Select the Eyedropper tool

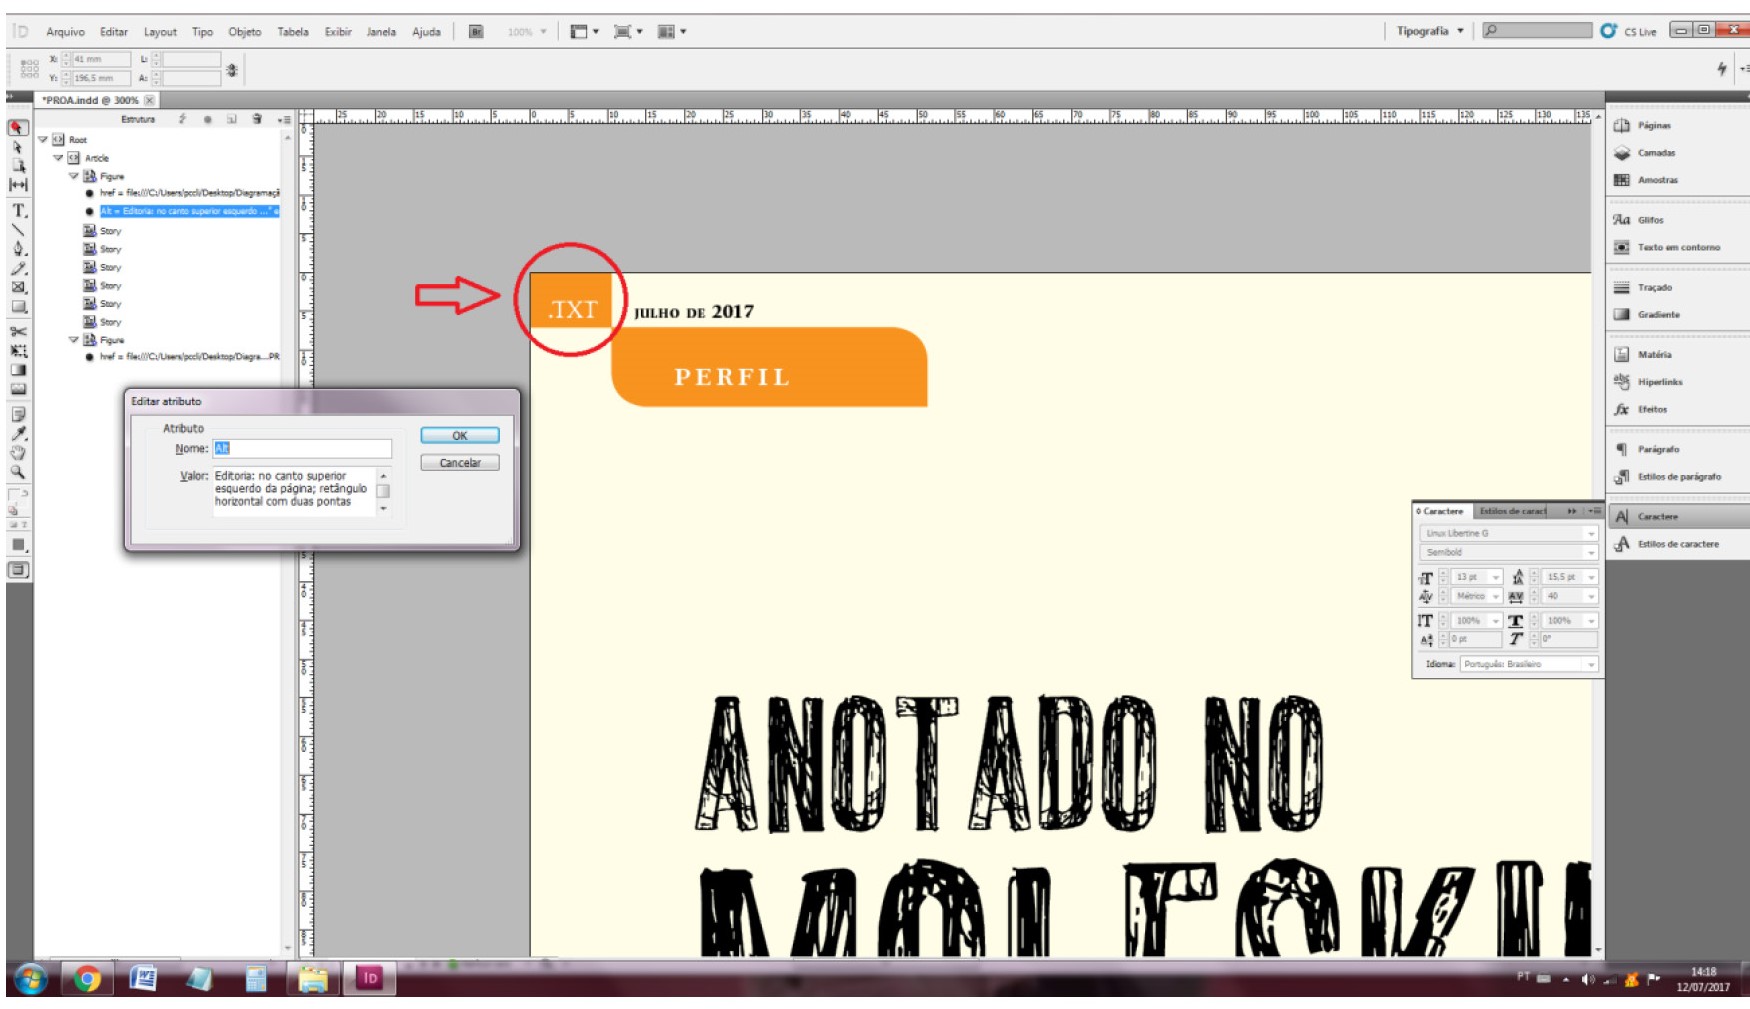[x=18, y=434]
